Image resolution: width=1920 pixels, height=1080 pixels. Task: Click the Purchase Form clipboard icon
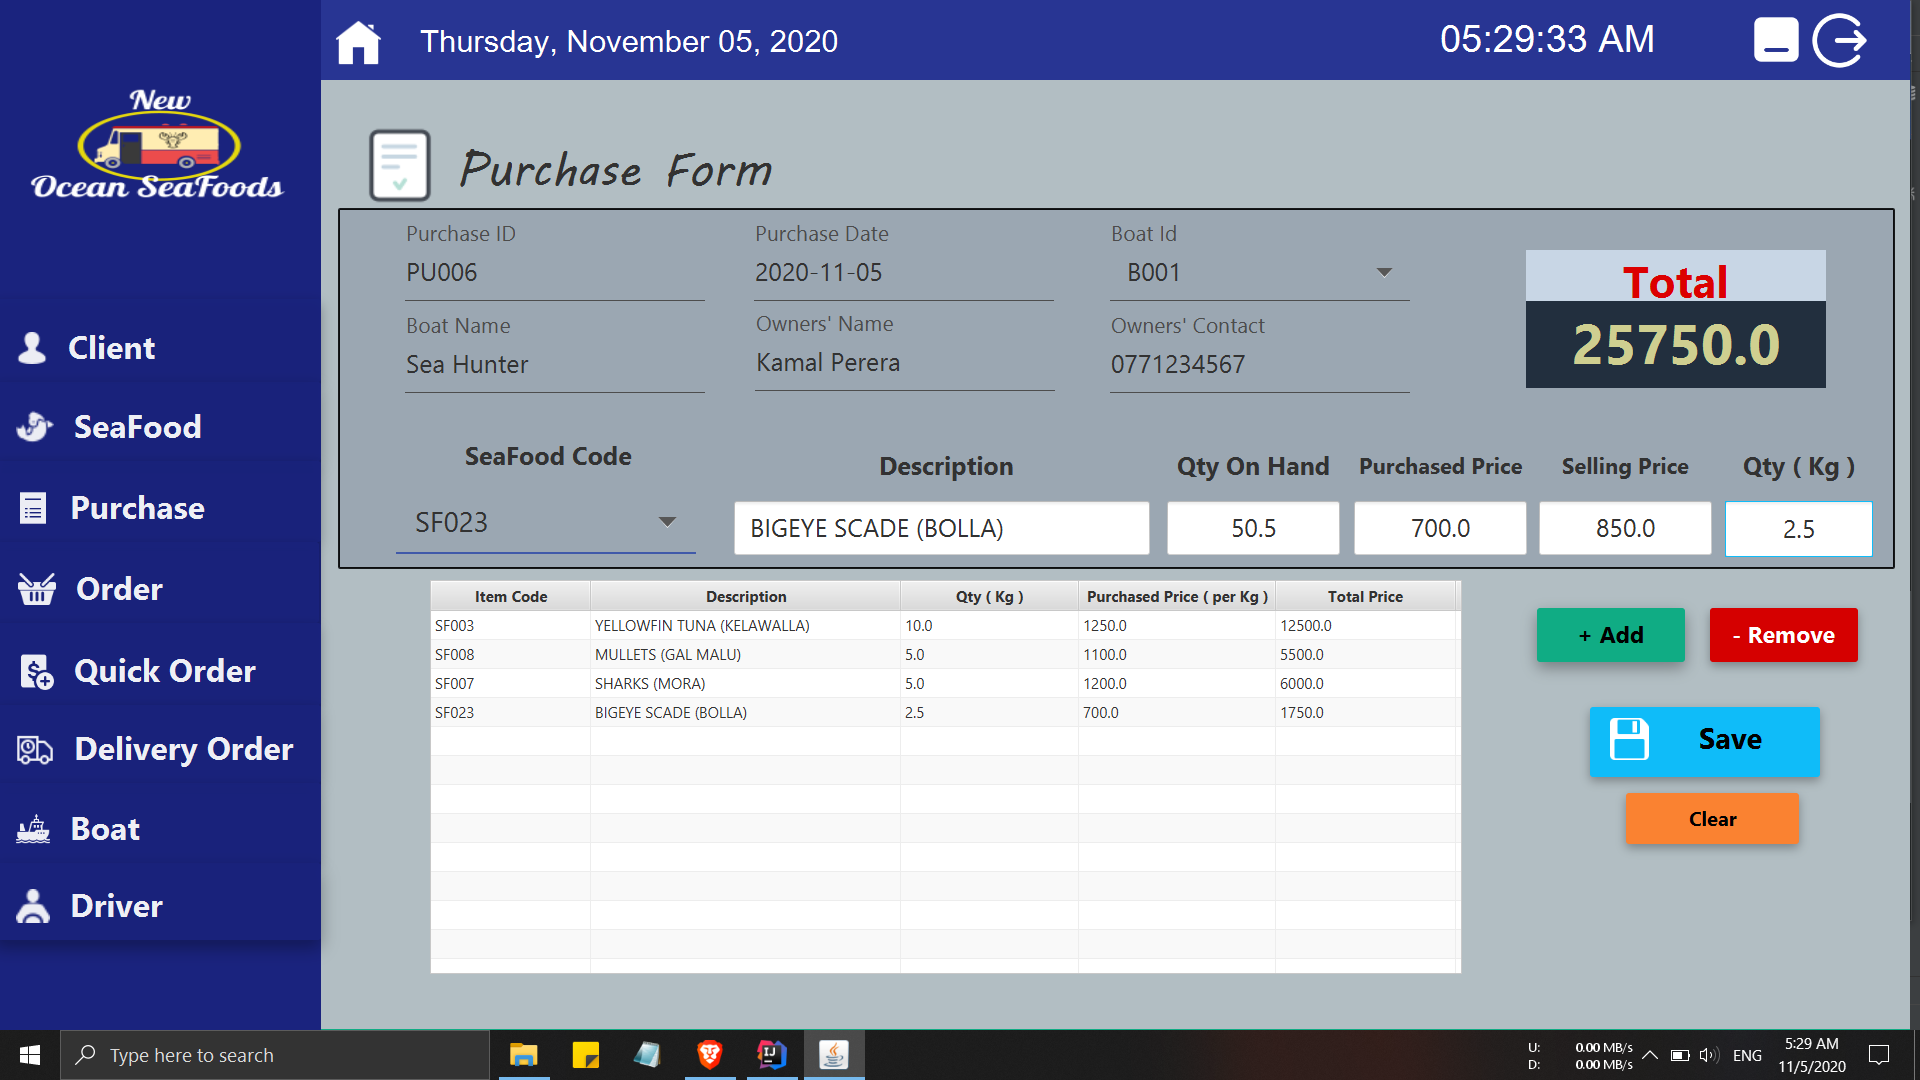click(400, 165)
